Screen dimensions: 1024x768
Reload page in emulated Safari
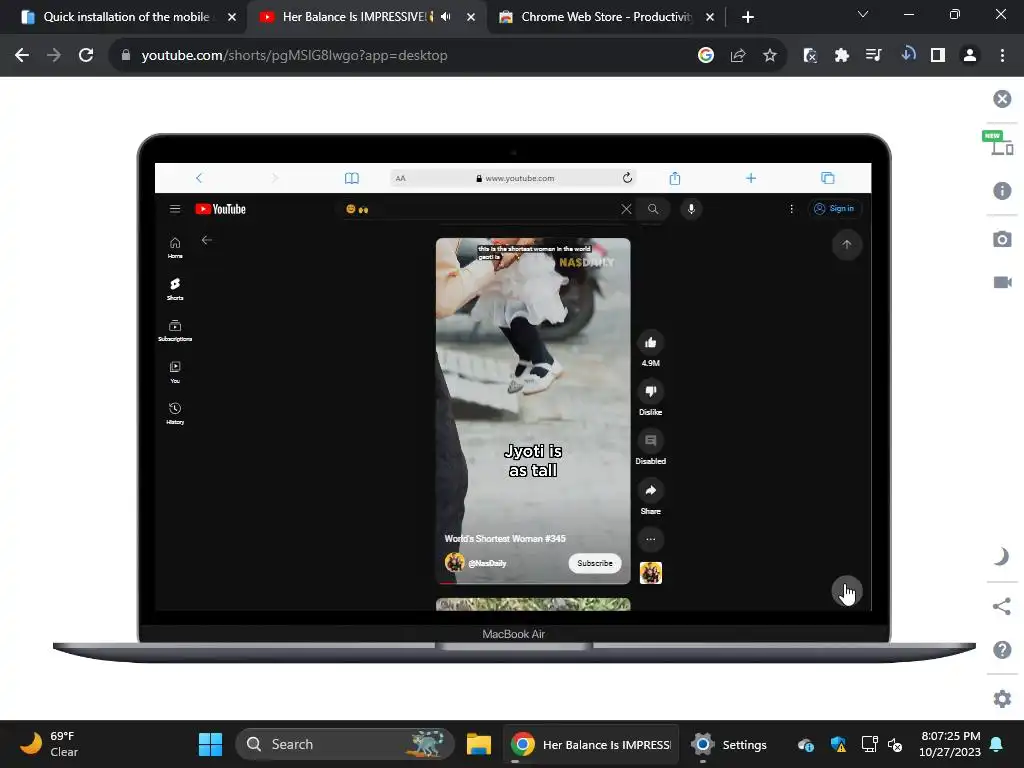(x=627, y=178)
